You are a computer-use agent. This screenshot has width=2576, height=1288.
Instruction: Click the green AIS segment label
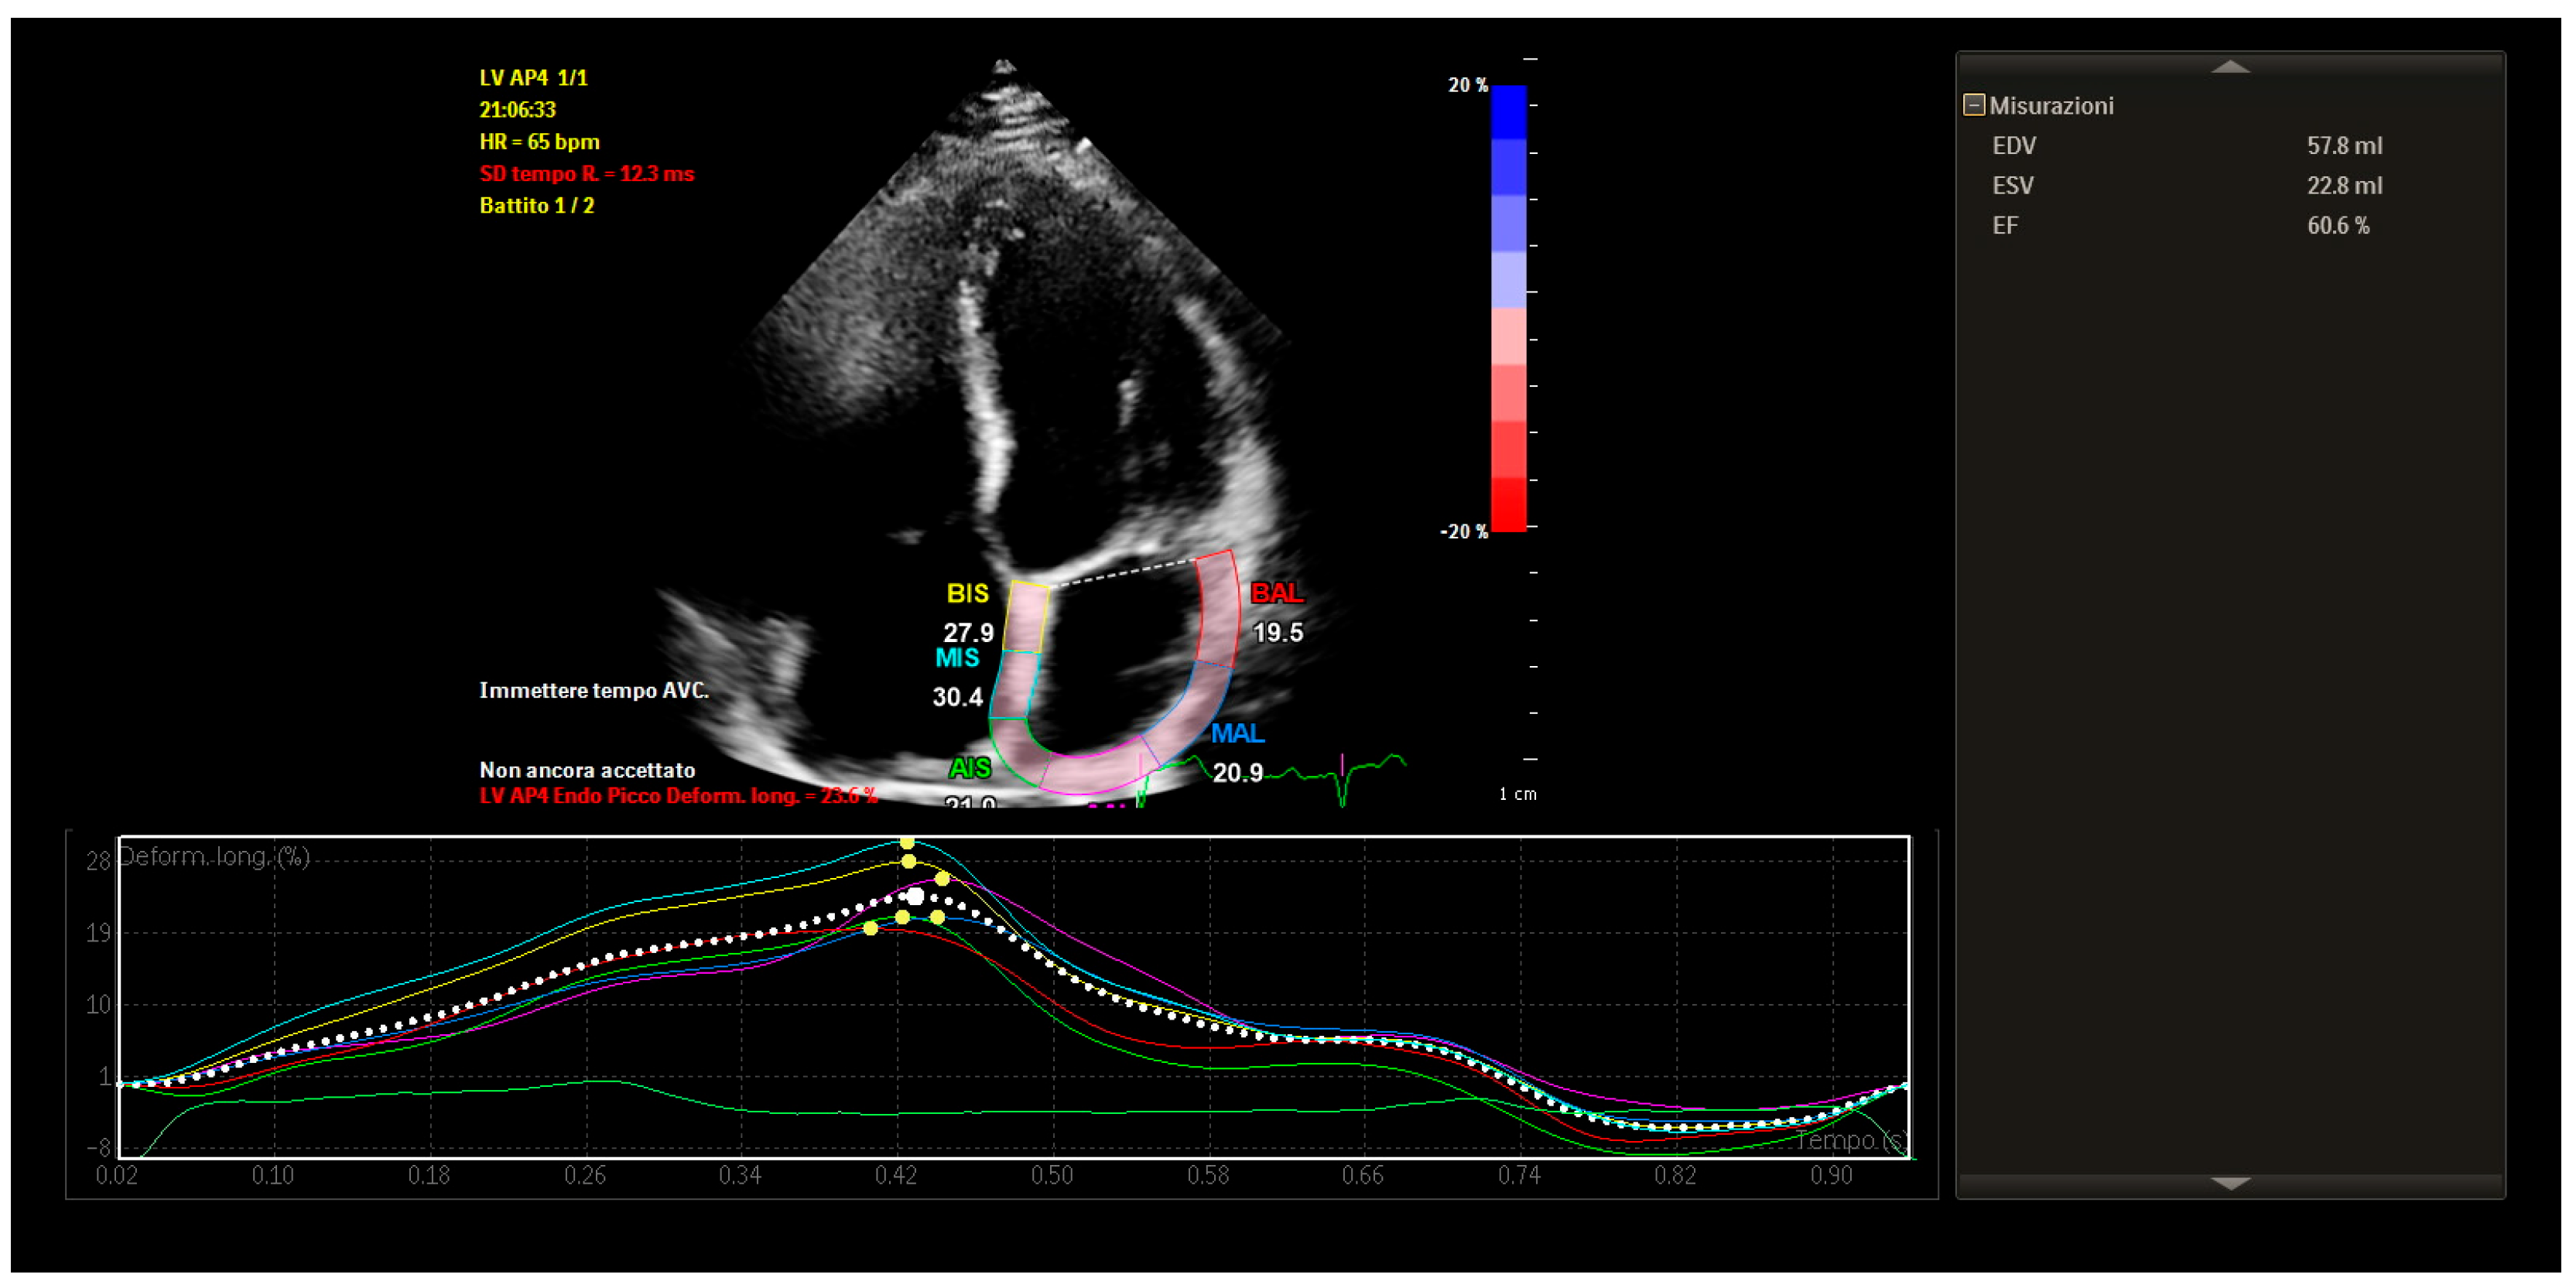click(x=969, y=768)
